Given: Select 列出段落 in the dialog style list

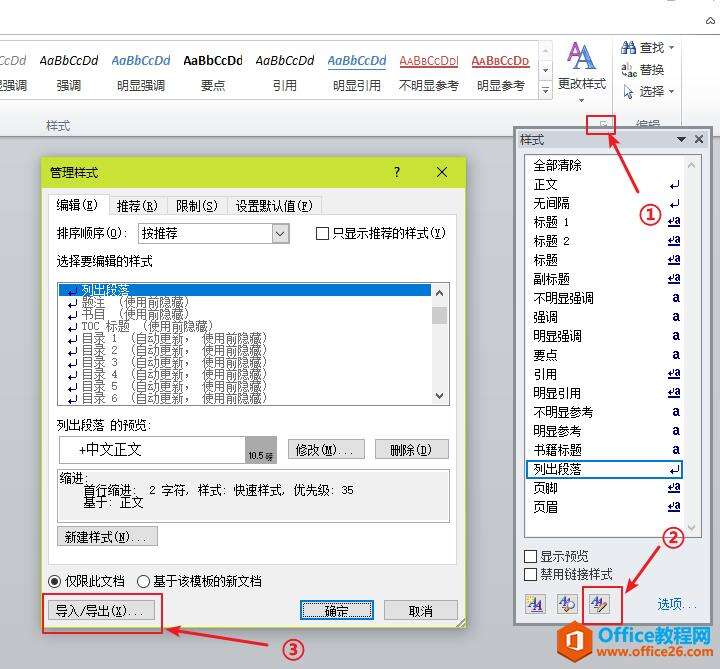Looking at the screenshot, I should point(244,290).
